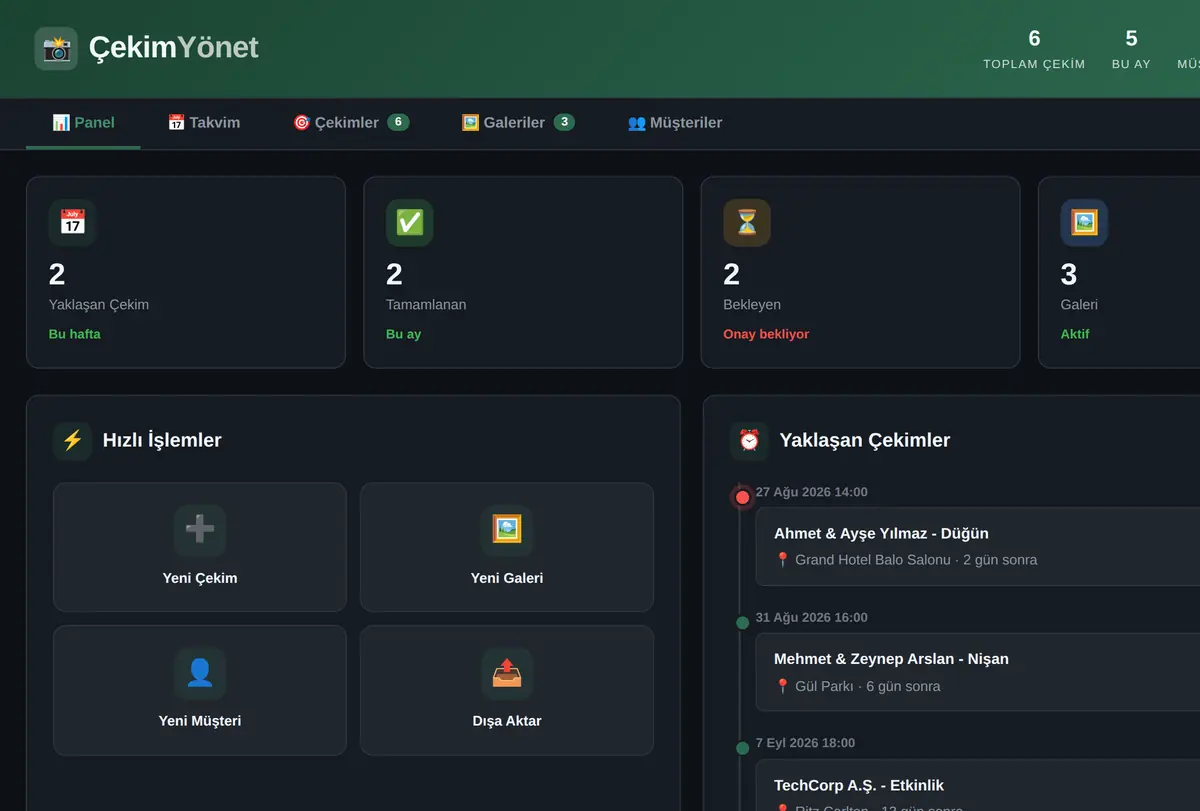
Task: Click the Galeri stat card
Action: pos(1119,272)
